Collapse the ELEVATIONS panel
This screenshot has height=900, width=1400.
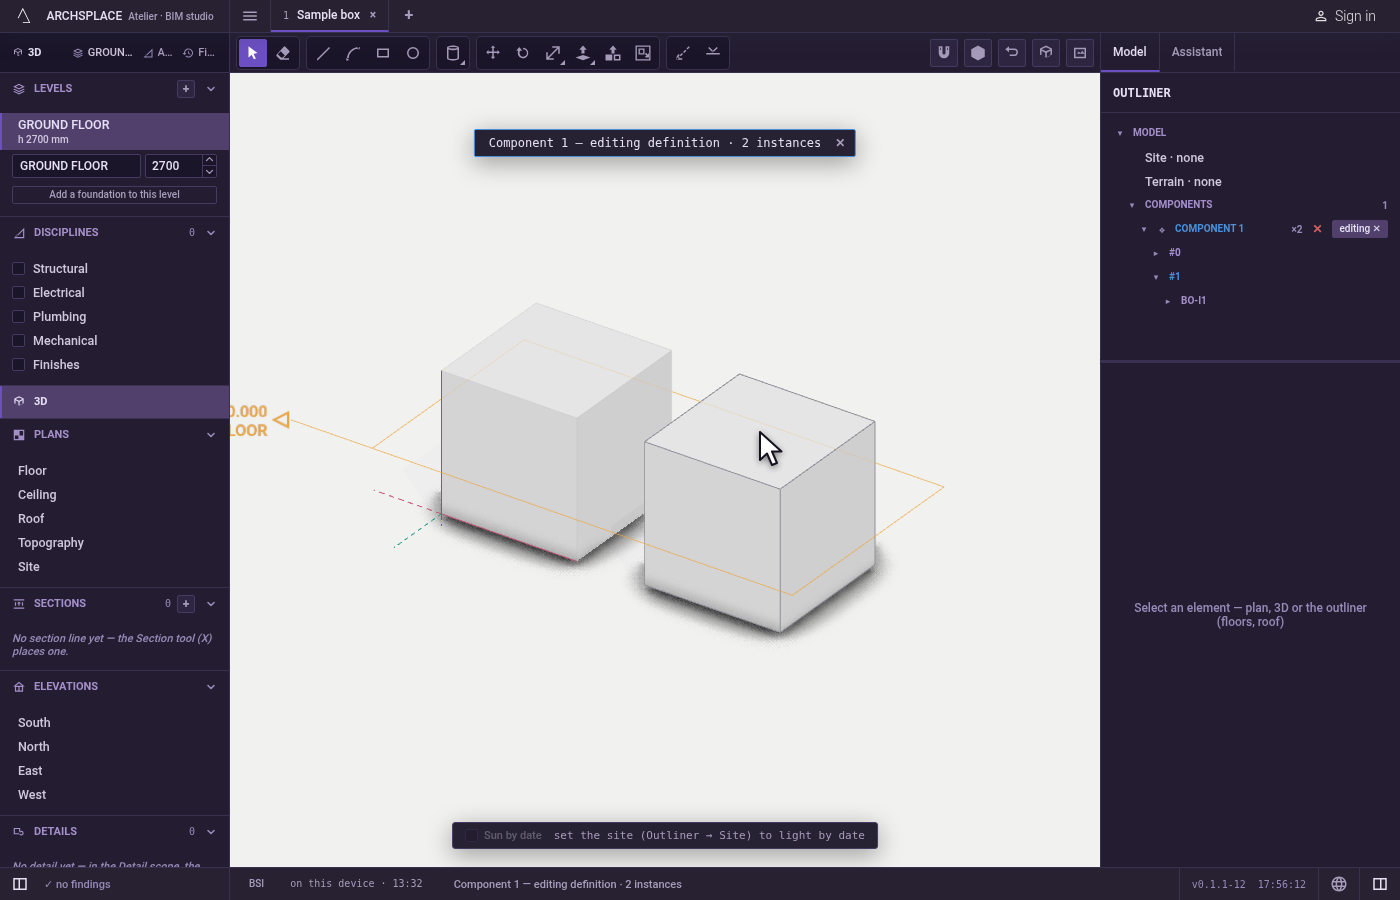[211, 687]
